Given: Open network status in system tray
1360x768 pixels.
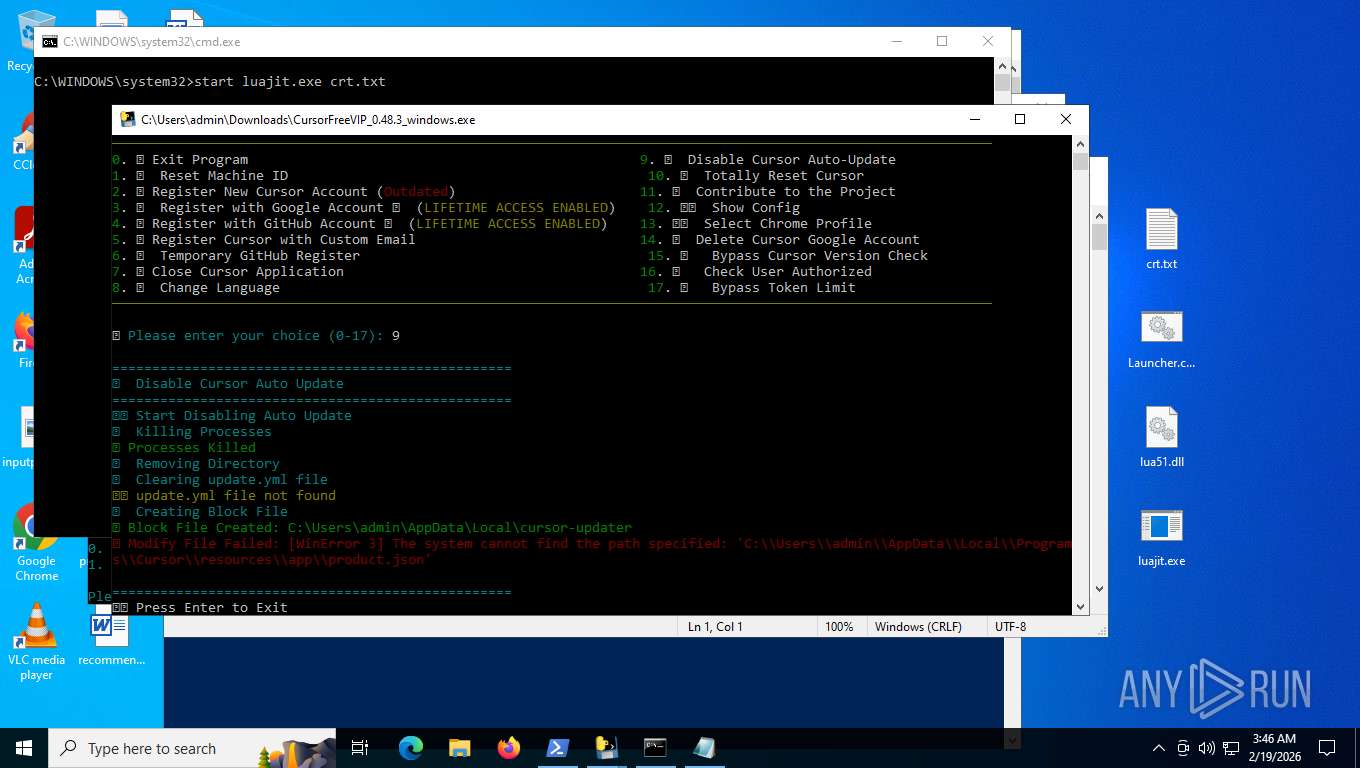Looking at the screenshot, I should coord(1230,748).
